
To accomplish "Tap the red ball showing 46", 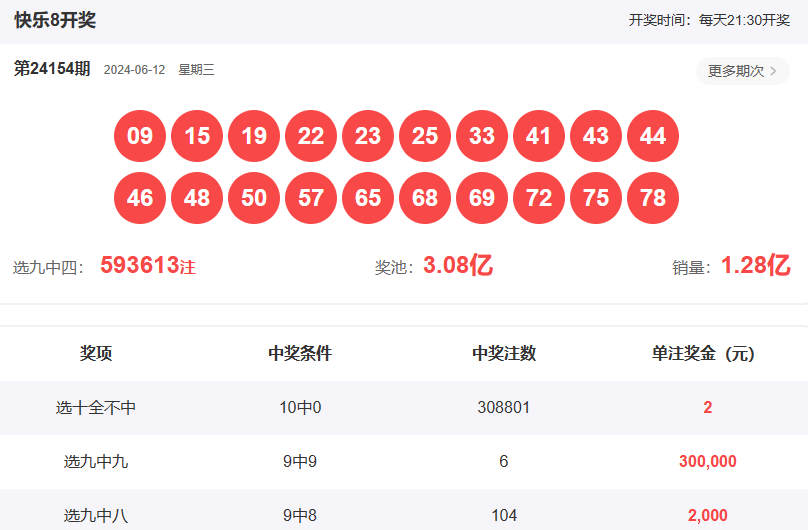I will [x=140, y=198].
